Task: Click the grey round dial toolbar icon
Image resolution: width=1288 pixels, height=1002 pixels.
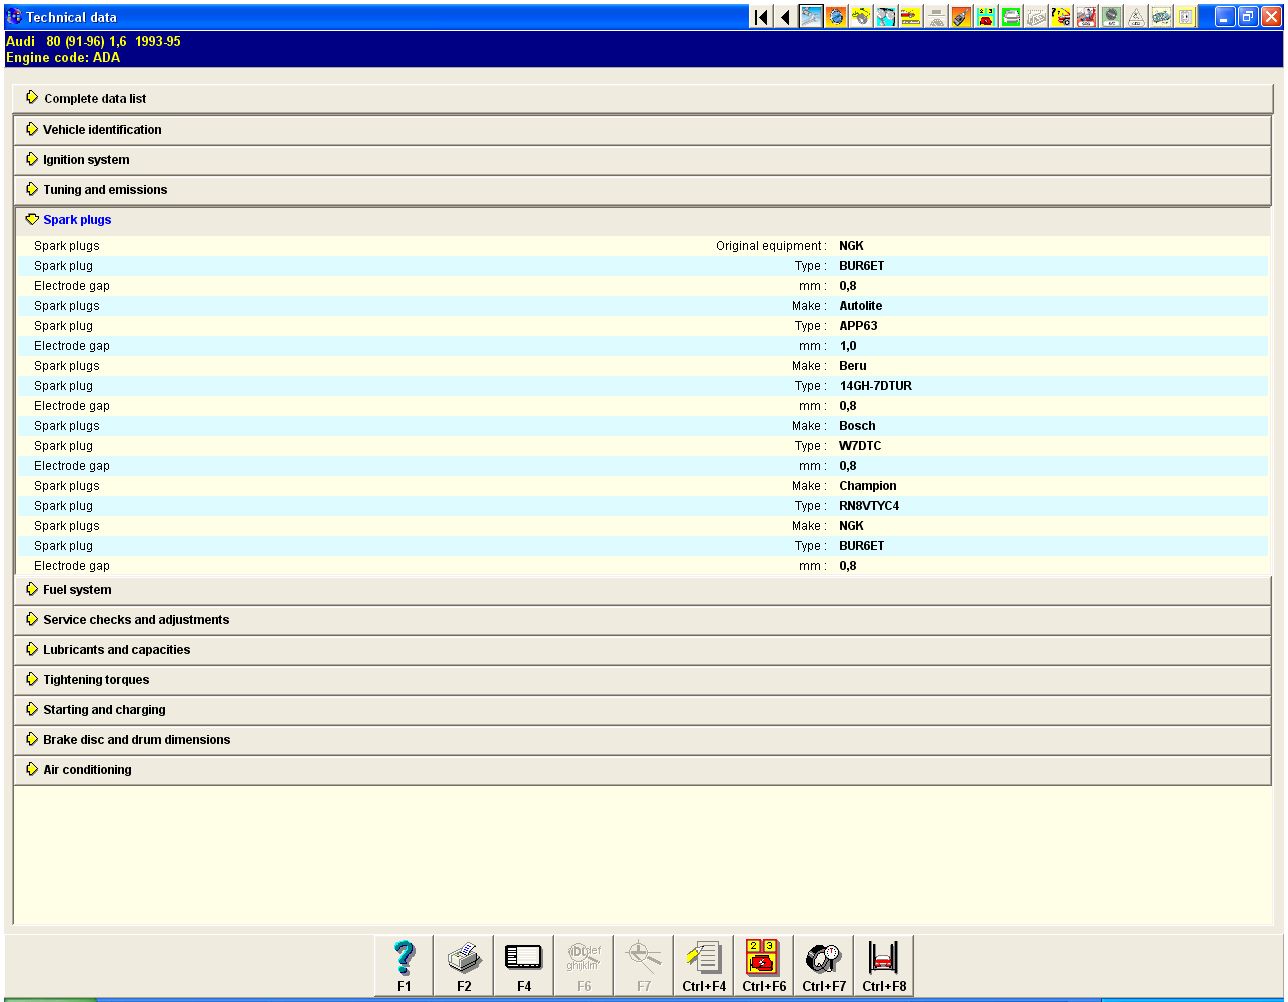Action: pyautogui.click(x=1111, y=17)
